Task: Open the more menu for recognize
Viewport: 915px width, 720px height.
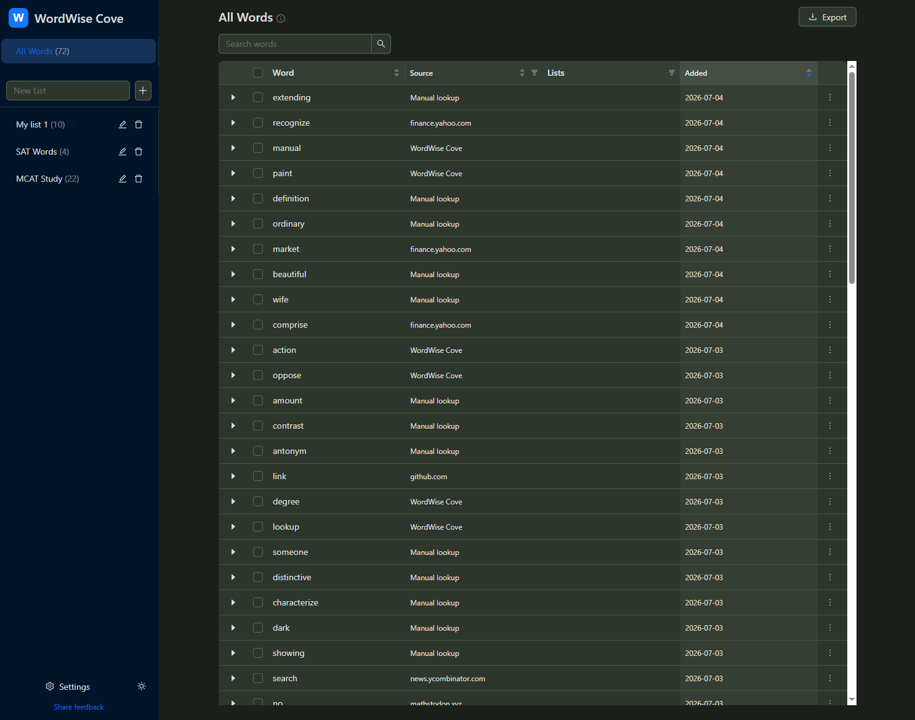Action: (830, 123)
